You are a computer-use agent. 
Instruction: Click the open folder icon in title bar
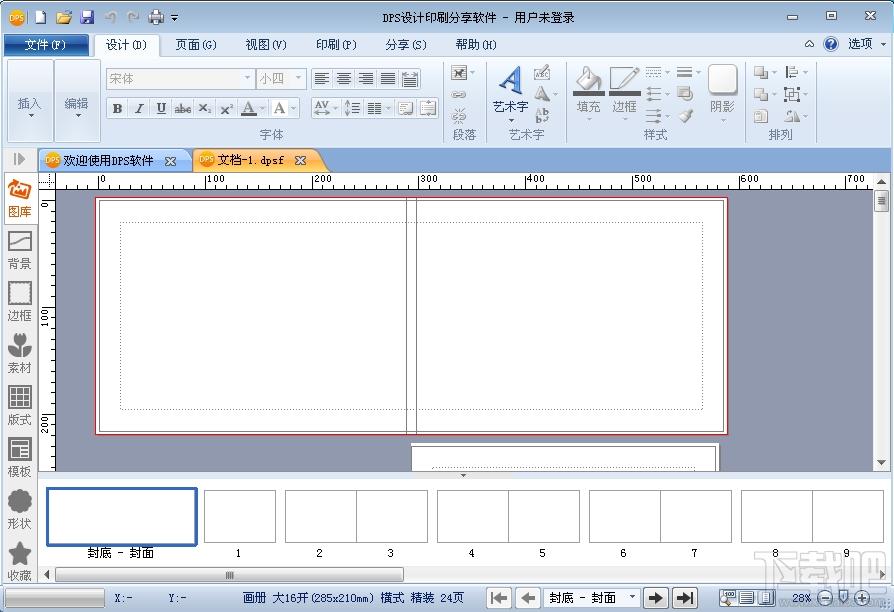click(x=64, y=17)
